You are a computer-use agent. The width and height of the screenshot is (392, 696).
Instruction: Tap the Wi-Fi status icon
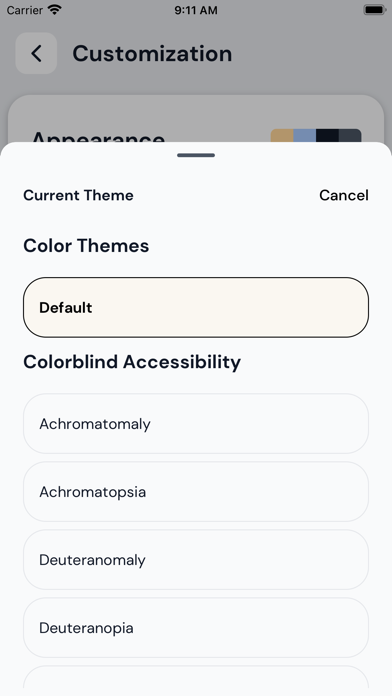[x=55, y=10]
